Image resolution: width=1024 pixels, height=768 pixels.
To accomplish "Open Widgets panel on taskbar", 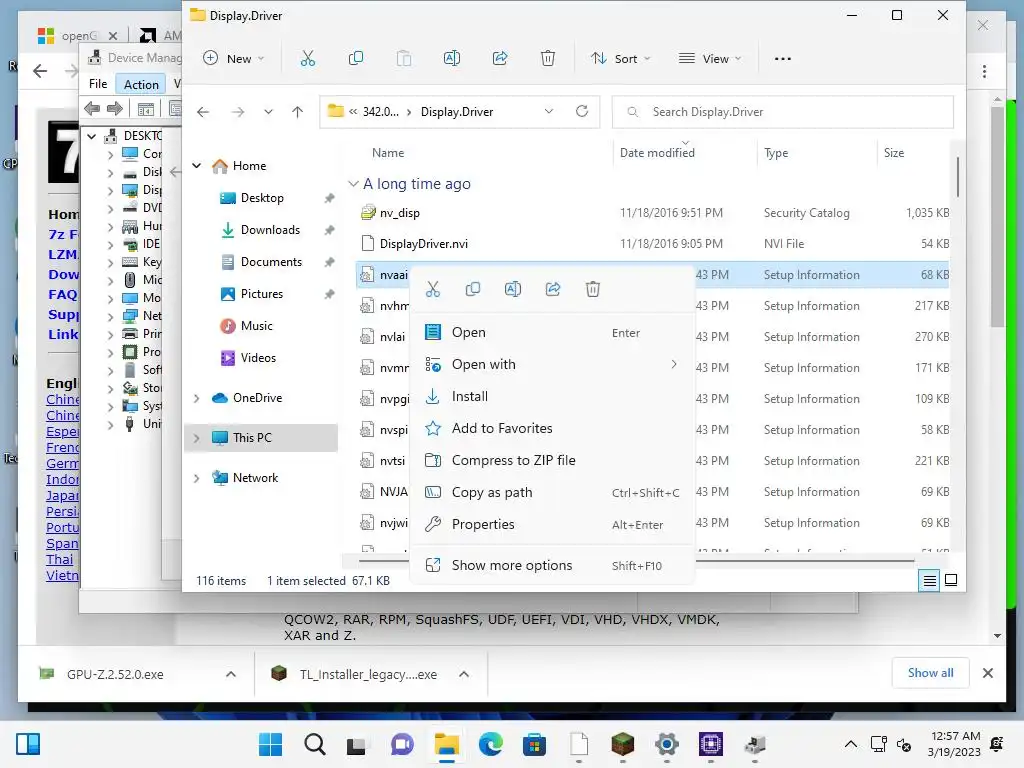I will 28,744.
